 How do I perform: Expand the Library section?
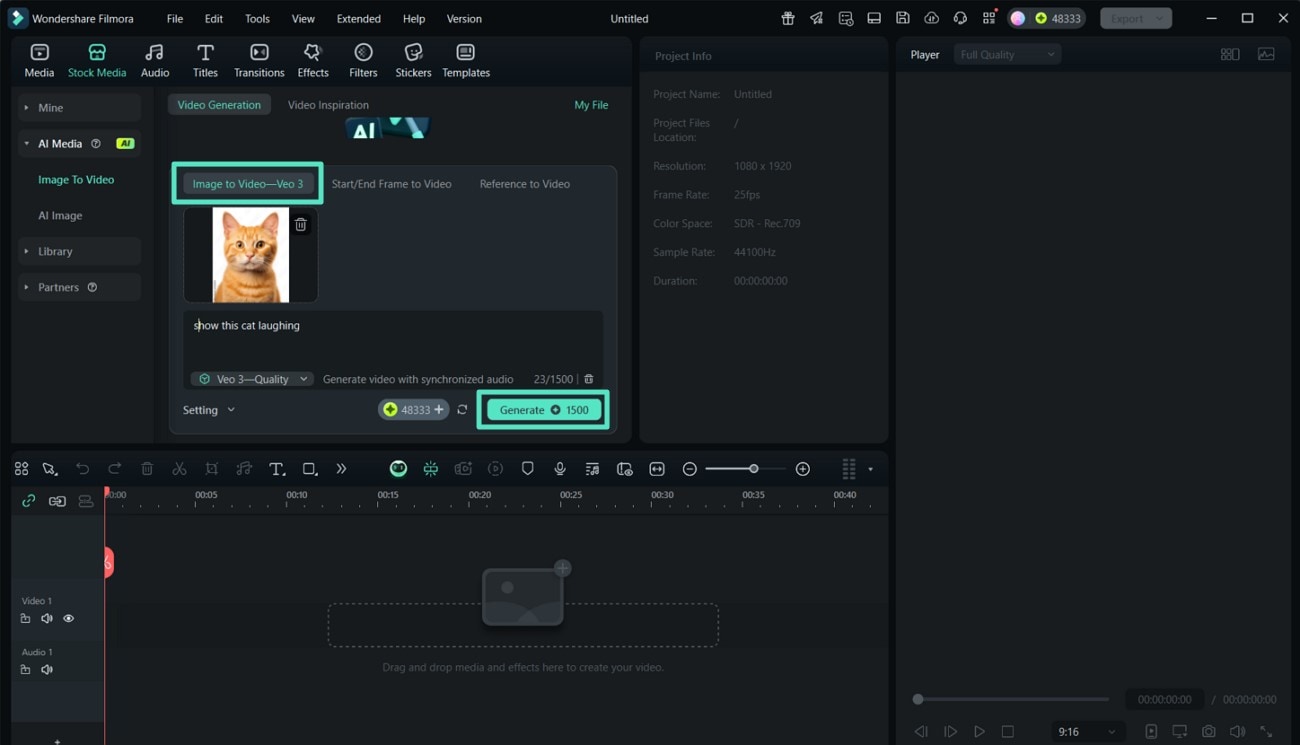80,251
